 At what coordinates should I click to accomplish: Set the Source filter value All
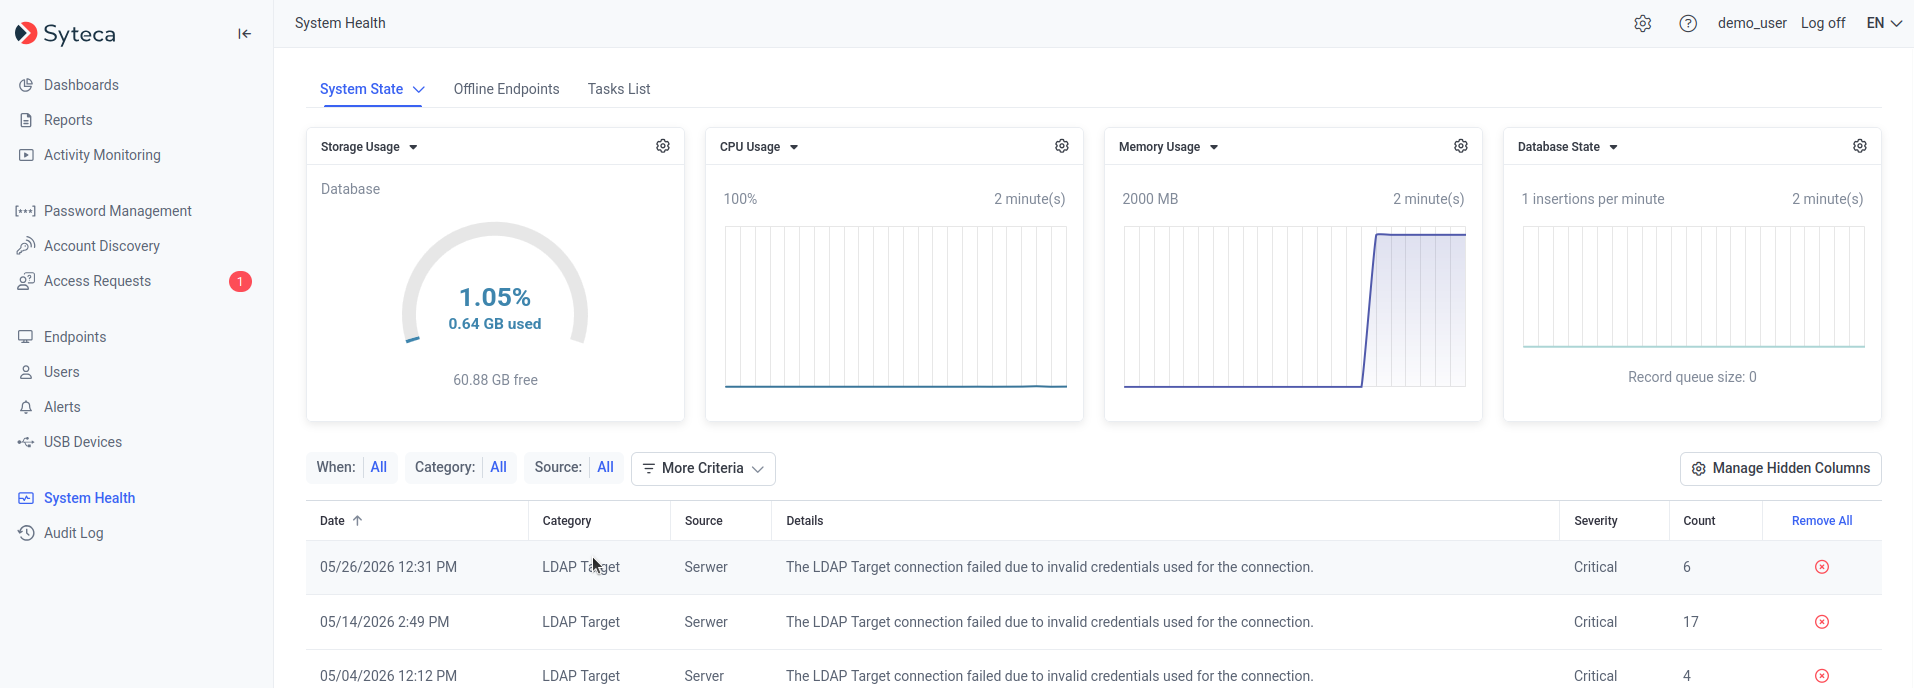[605, 467]
